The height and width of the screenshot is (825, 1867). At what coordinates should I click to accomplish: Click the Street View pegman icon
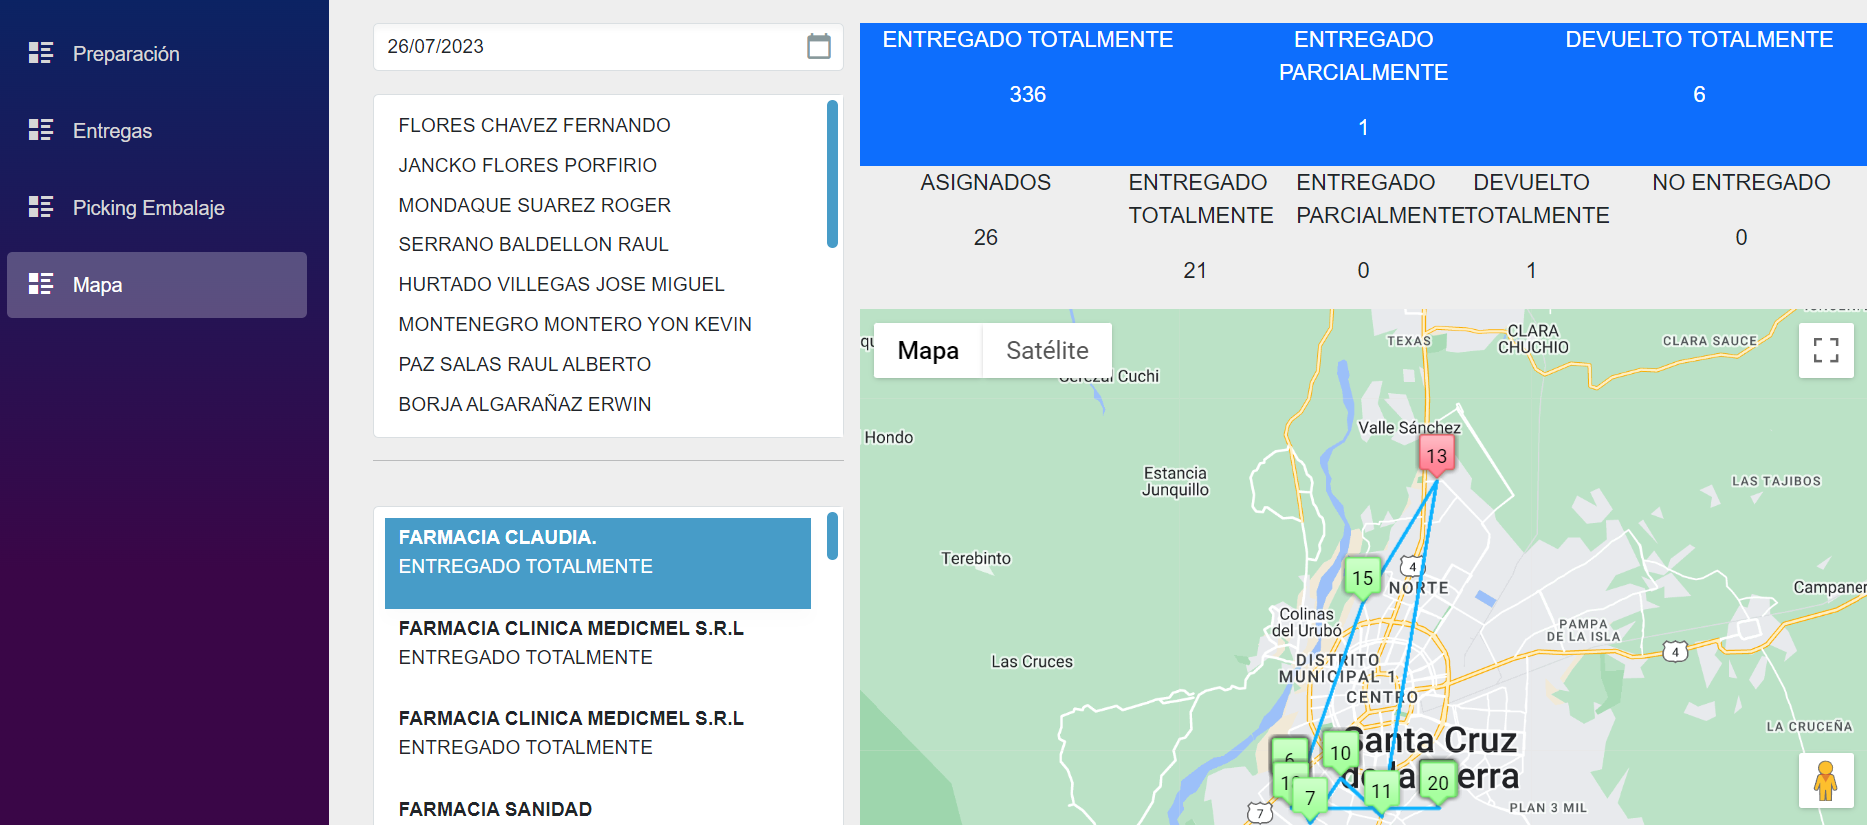[1826, 780]
